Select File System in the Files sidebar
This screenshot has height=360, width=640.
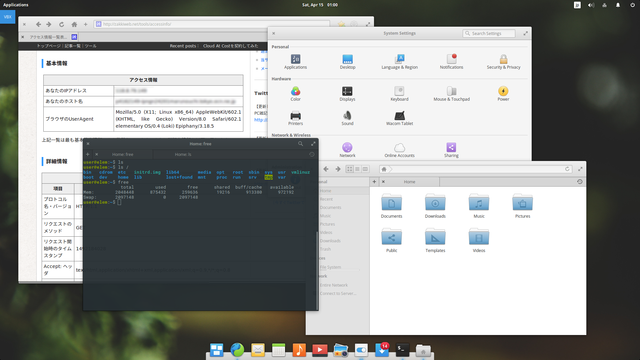pos(330,267)
